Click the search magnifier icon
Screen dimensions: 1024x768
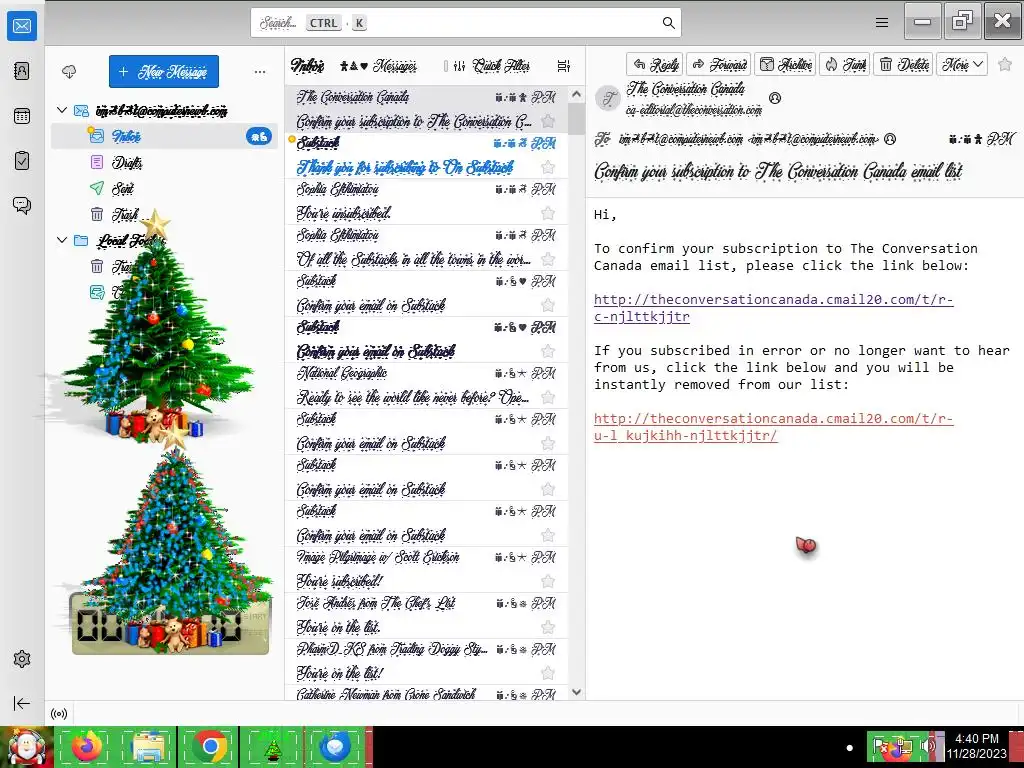[668, 23]
